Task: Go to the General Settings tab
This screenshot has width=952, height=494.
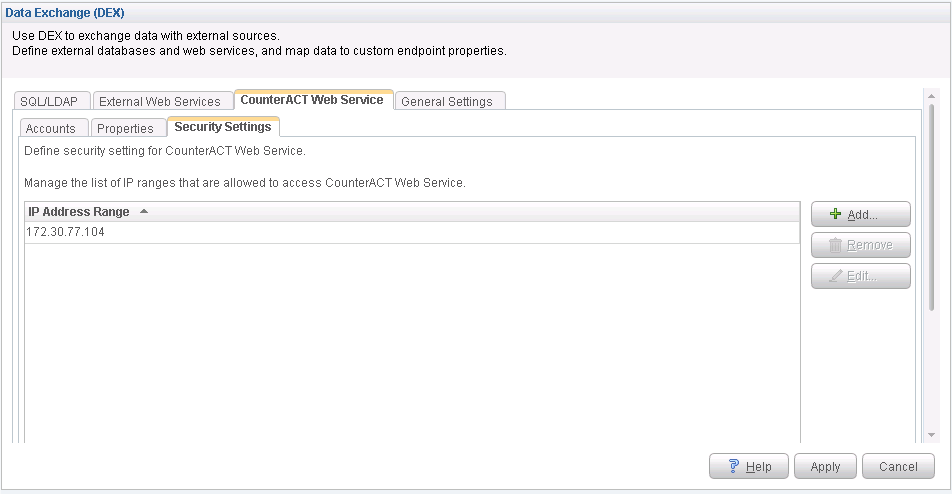Action: coord(447,101)
